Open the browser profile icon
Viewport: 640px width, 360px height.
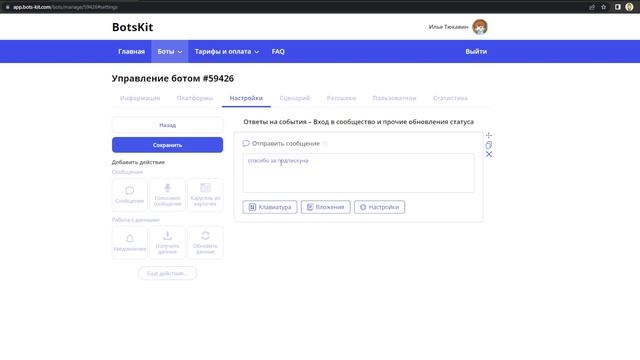[x=629, y=7]
